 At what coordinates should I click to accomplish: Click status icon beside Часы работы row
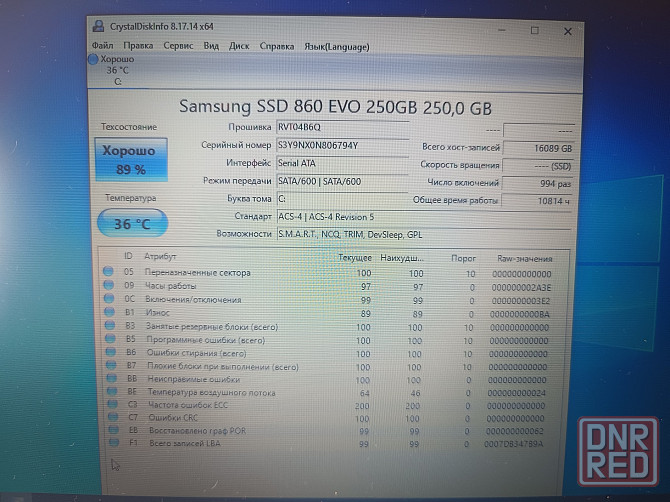(x=108, y=286)
